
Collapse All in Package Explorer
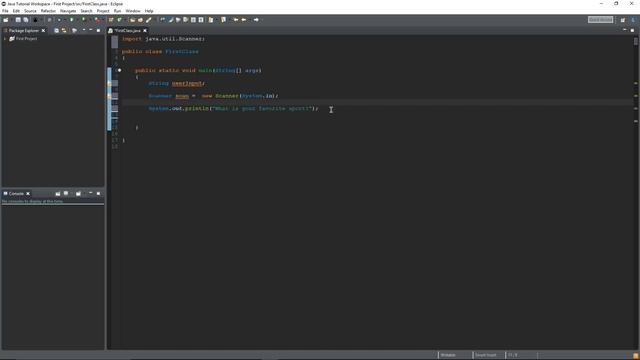coord(56,30)
